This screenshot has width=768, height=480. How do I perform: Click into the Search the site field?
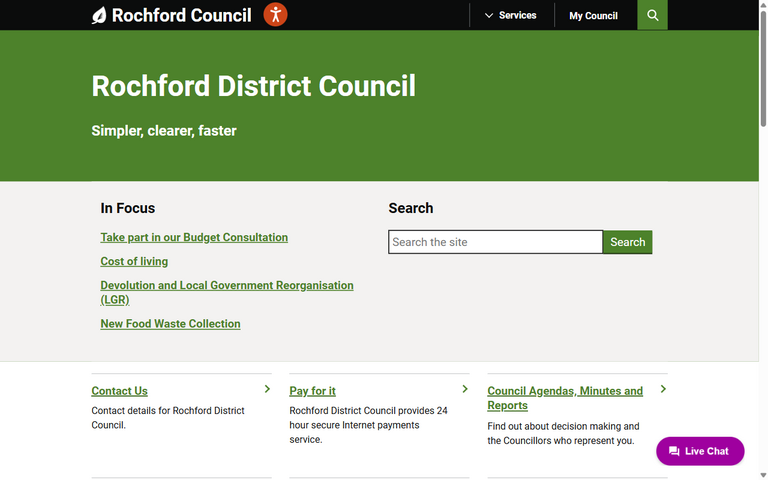tap(495, 242)
